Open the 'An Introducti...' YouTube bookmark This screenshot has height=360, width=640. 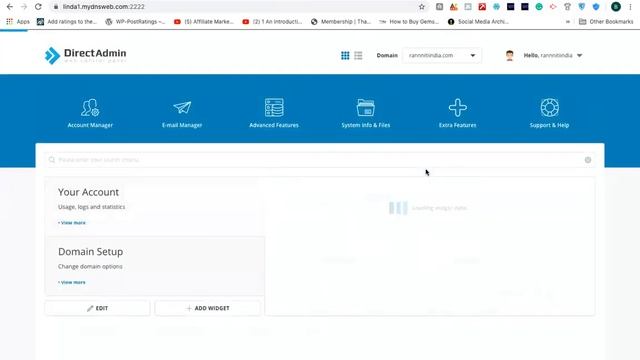pos(272,22)
